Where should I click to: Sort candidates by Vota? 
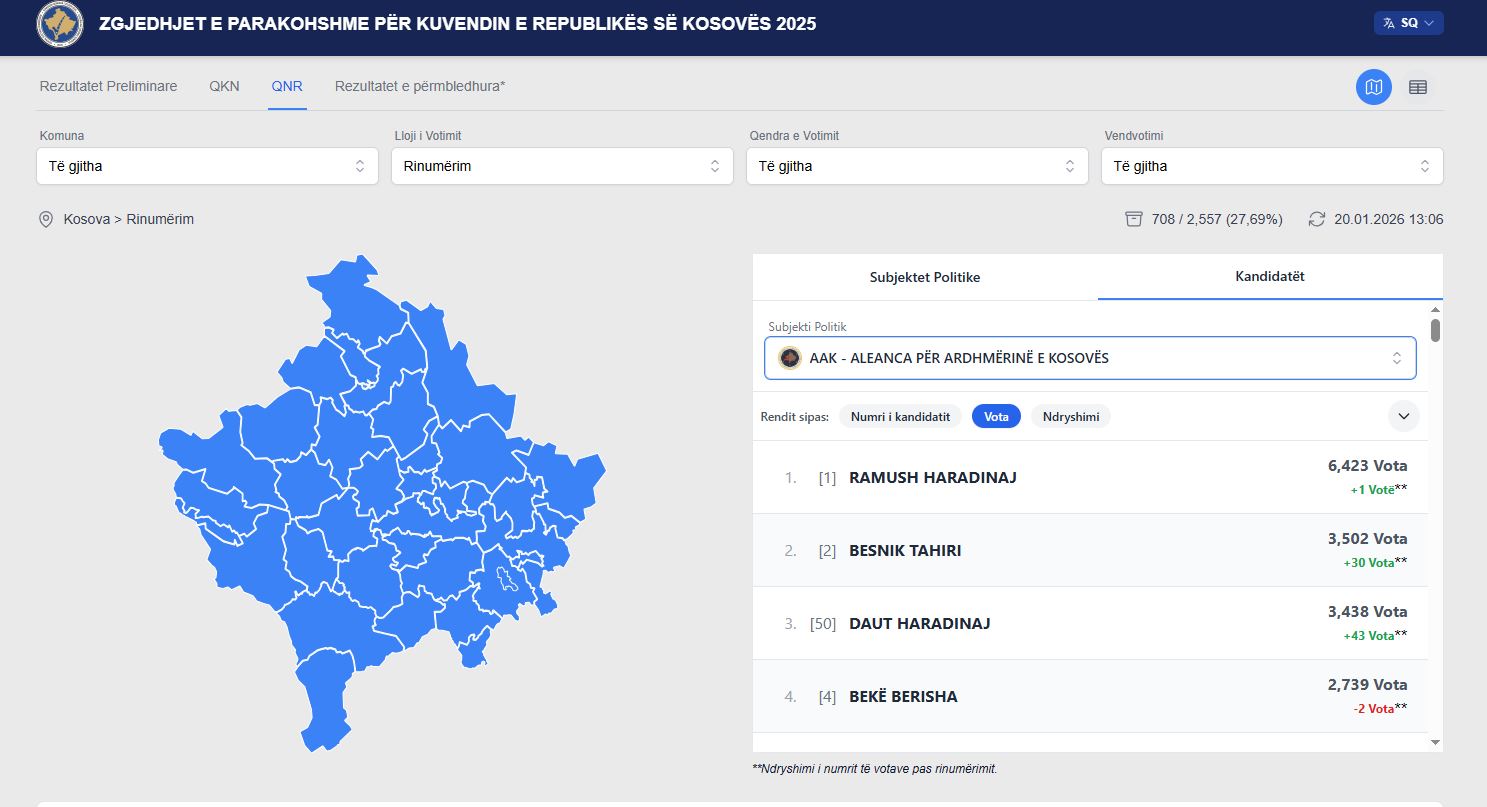pyautogui.click(x=996, y=416)
